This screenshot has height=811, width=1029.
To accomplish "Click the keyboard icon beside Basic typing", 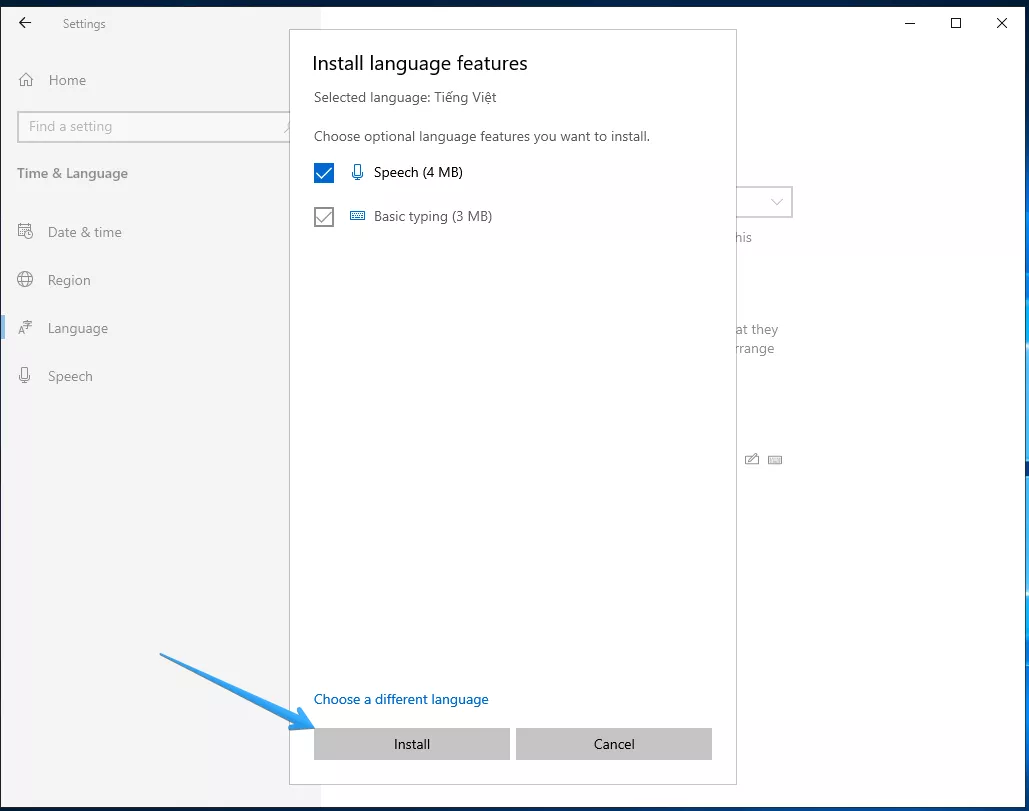I will (357, 216).
